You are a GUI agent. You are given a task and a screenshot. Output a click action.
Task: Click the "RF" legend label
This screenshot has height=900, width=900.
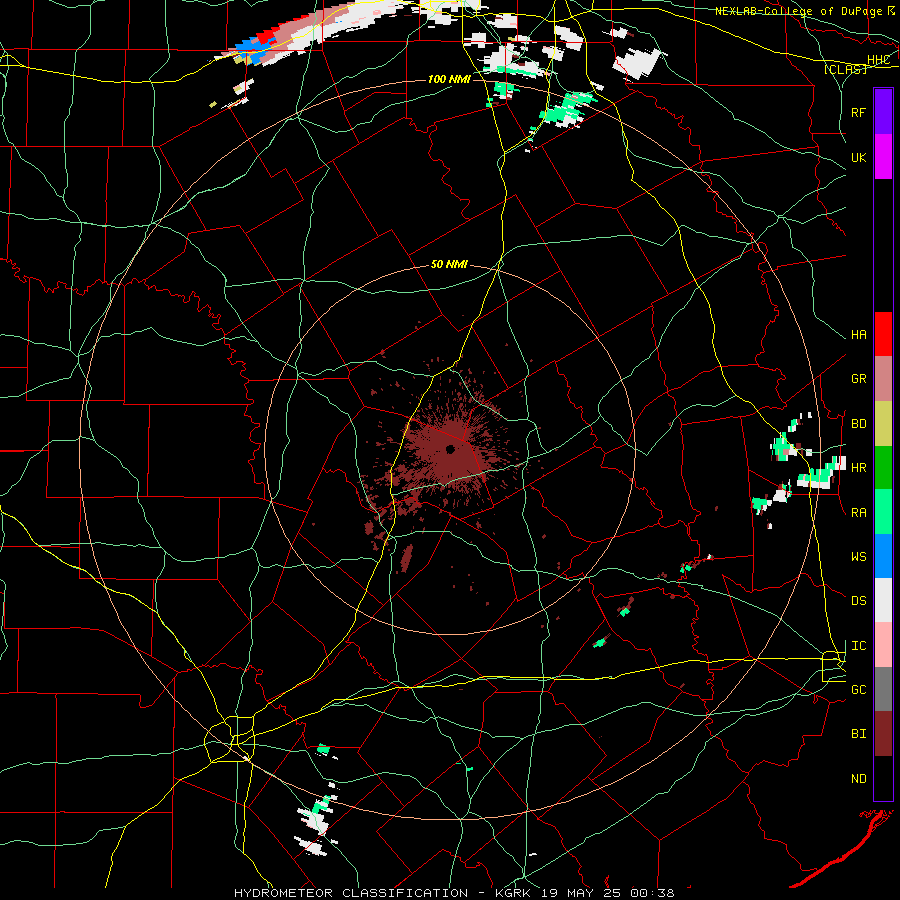click(858, 112)
